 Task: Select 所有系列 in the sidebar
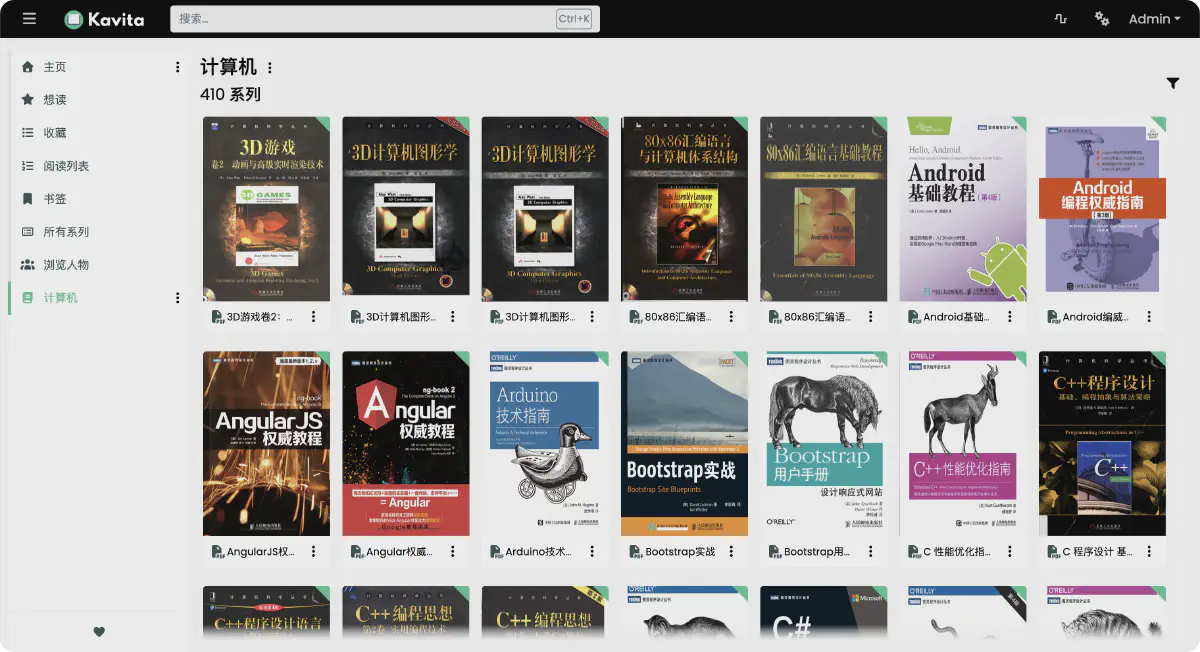65,232
